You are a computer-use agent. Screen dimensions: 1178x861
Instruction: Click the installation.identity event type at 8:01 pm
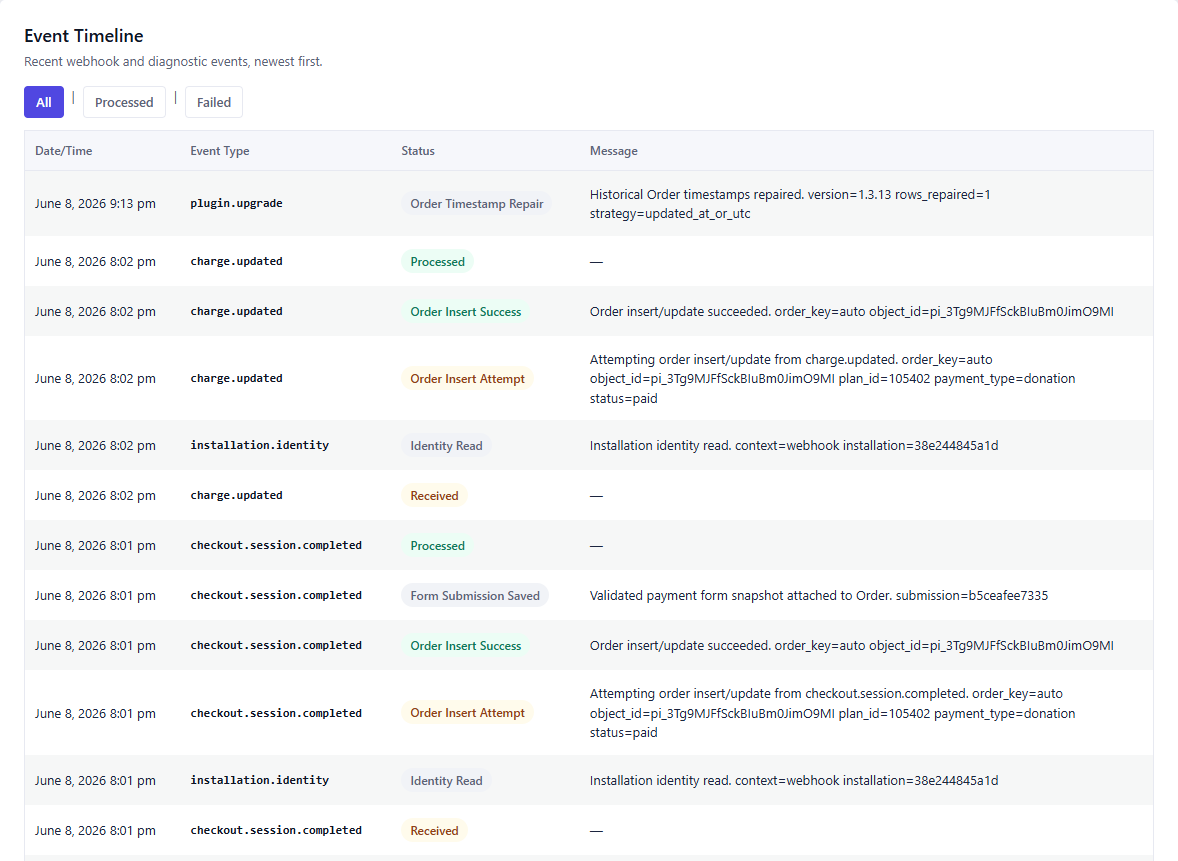(259, 781)
